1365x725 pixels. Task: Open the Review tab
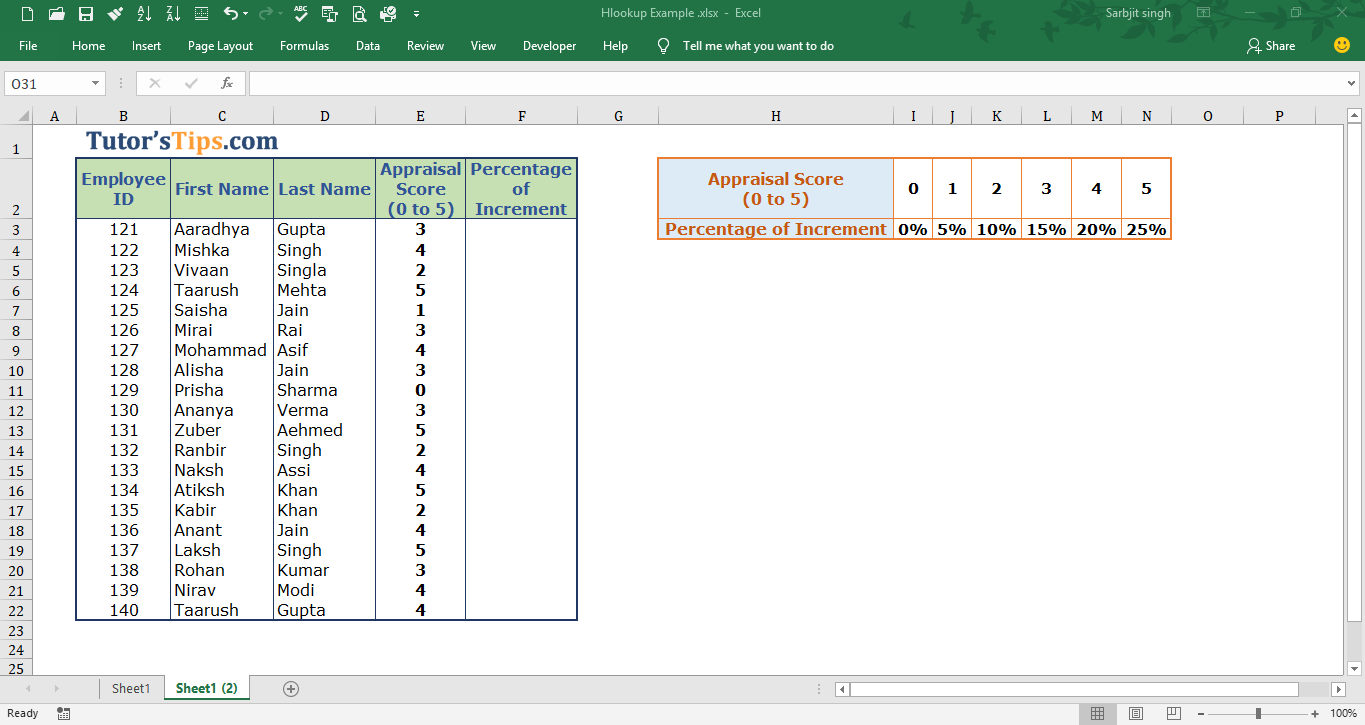coord(425,46)
